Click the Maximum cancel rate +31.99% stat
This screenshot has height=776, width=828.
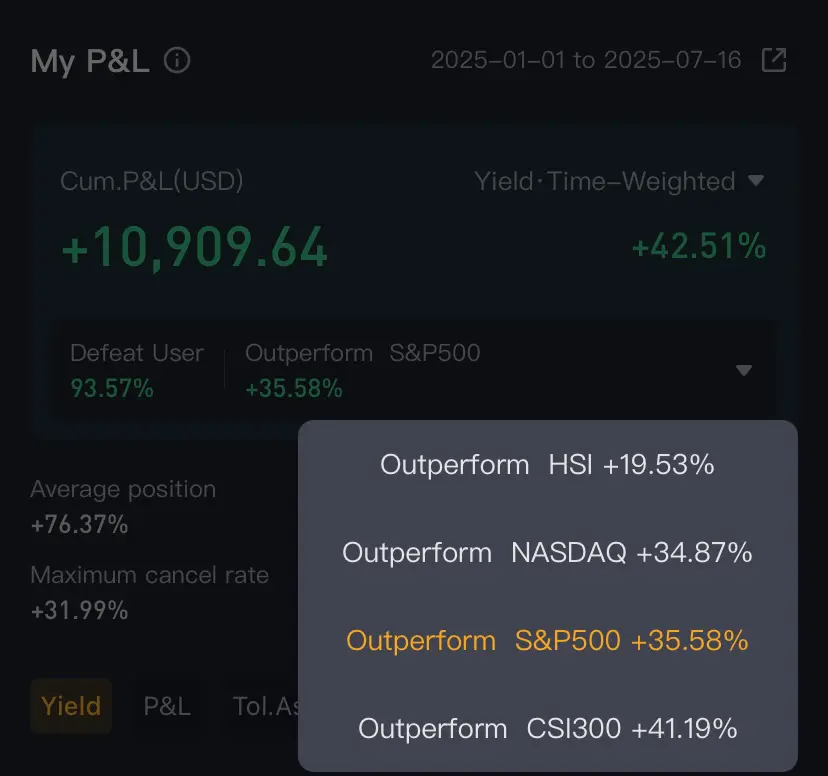pyautogui.click(x=149, y=592)
